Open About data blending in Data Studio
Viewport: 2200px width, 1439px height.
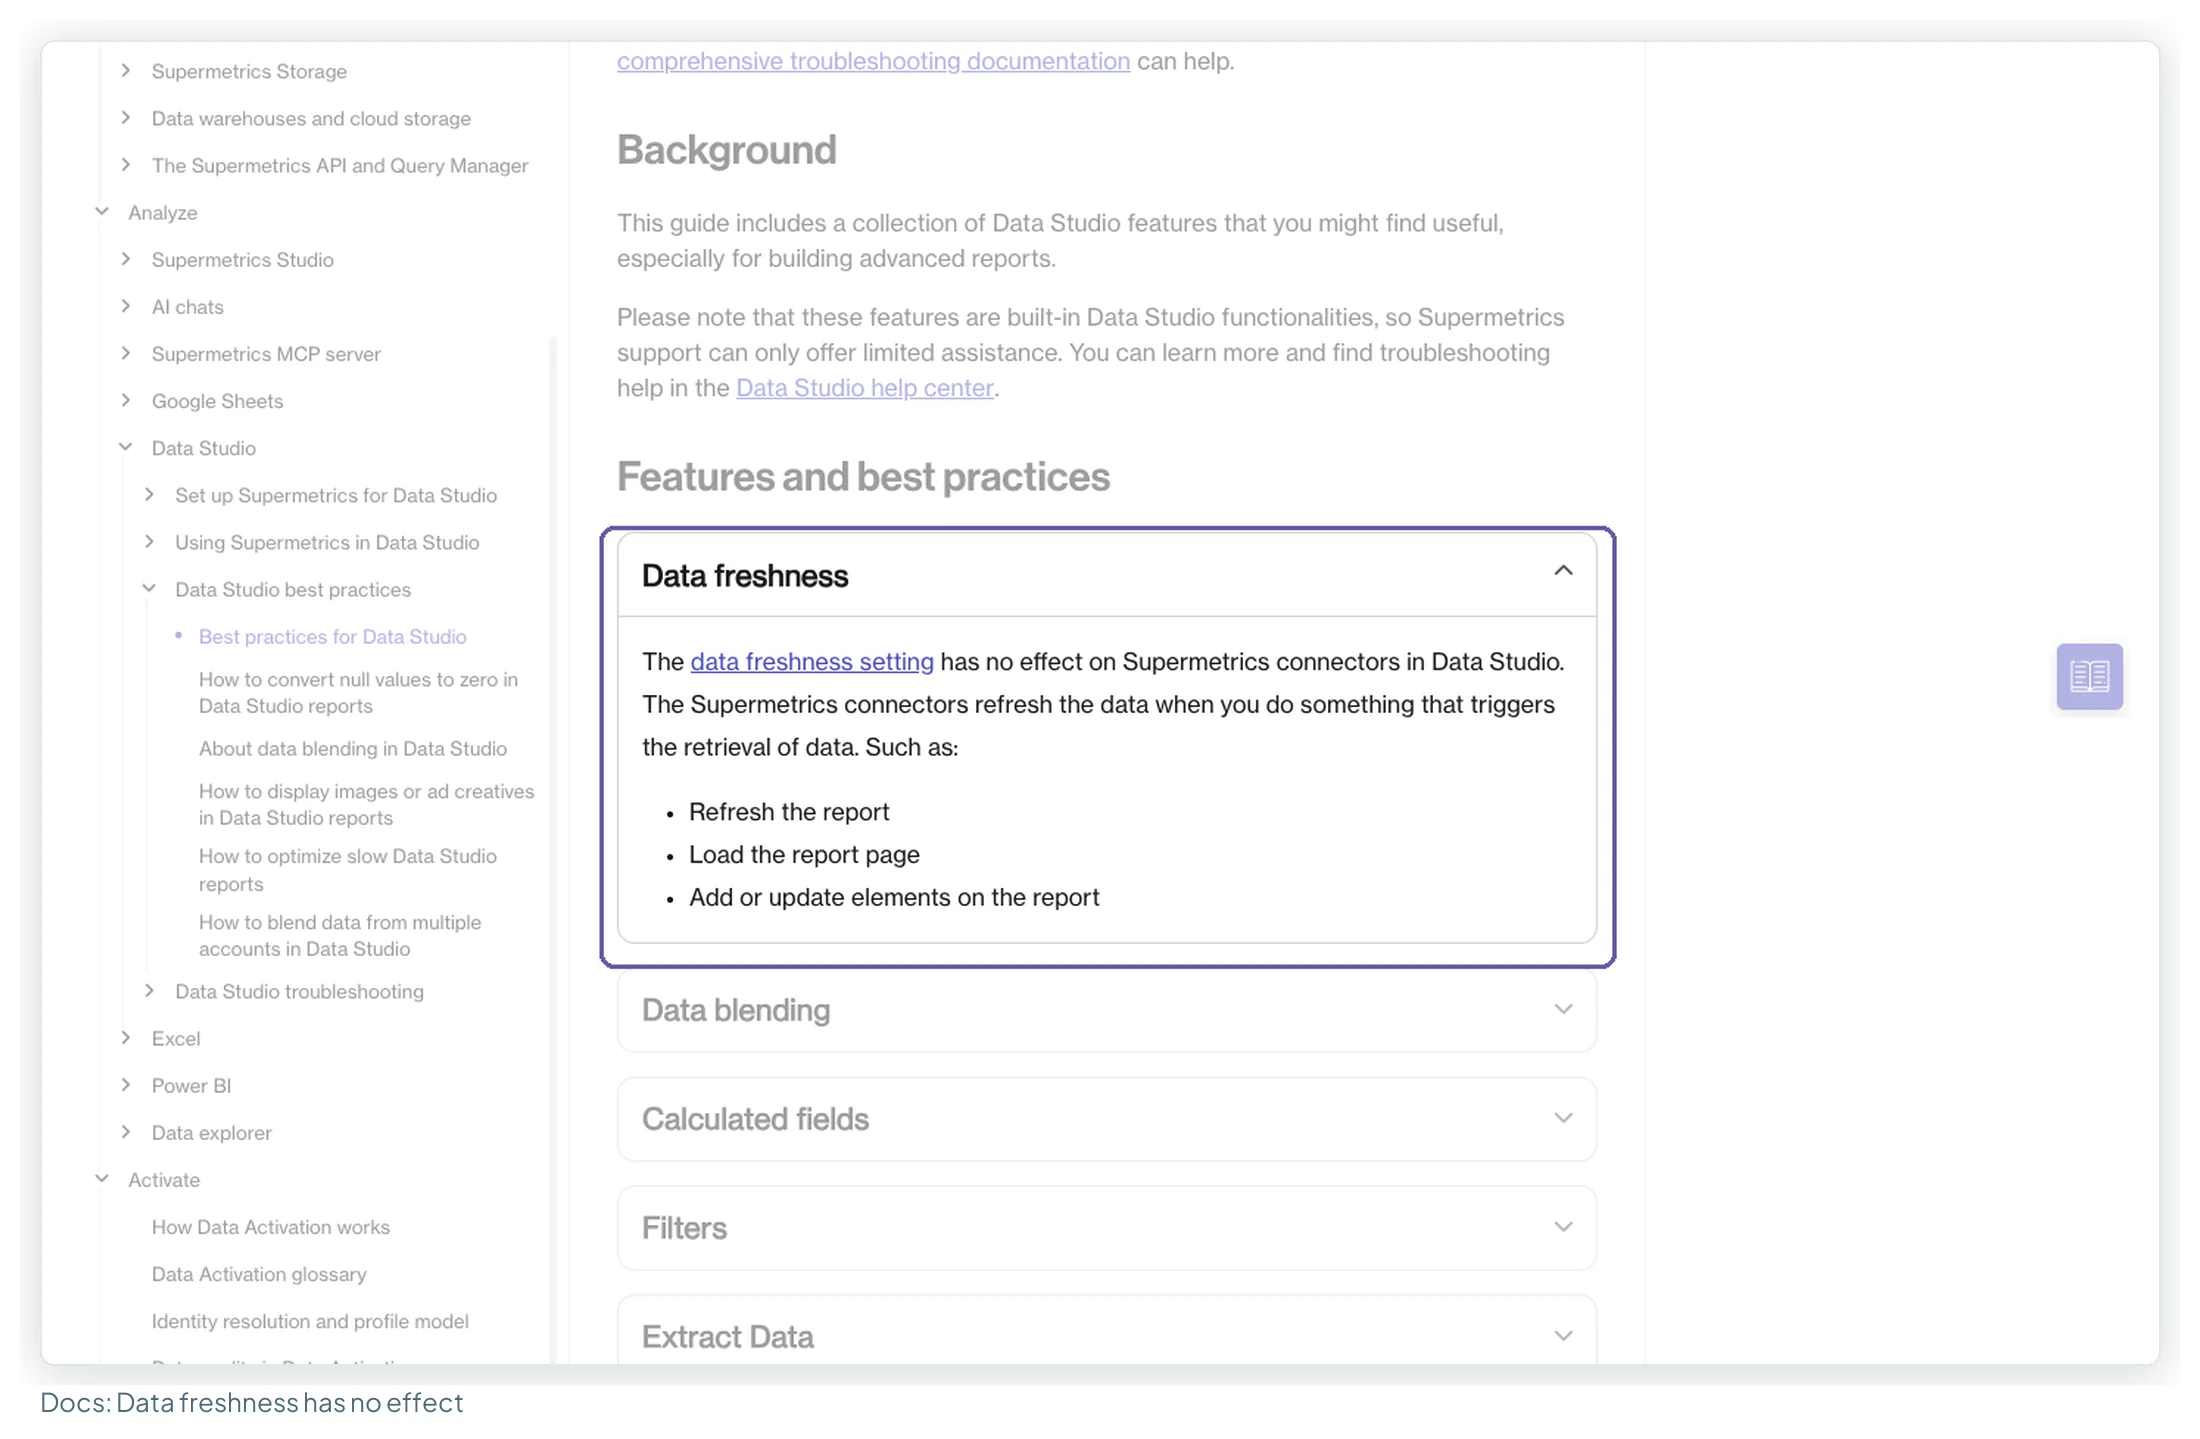352,748
